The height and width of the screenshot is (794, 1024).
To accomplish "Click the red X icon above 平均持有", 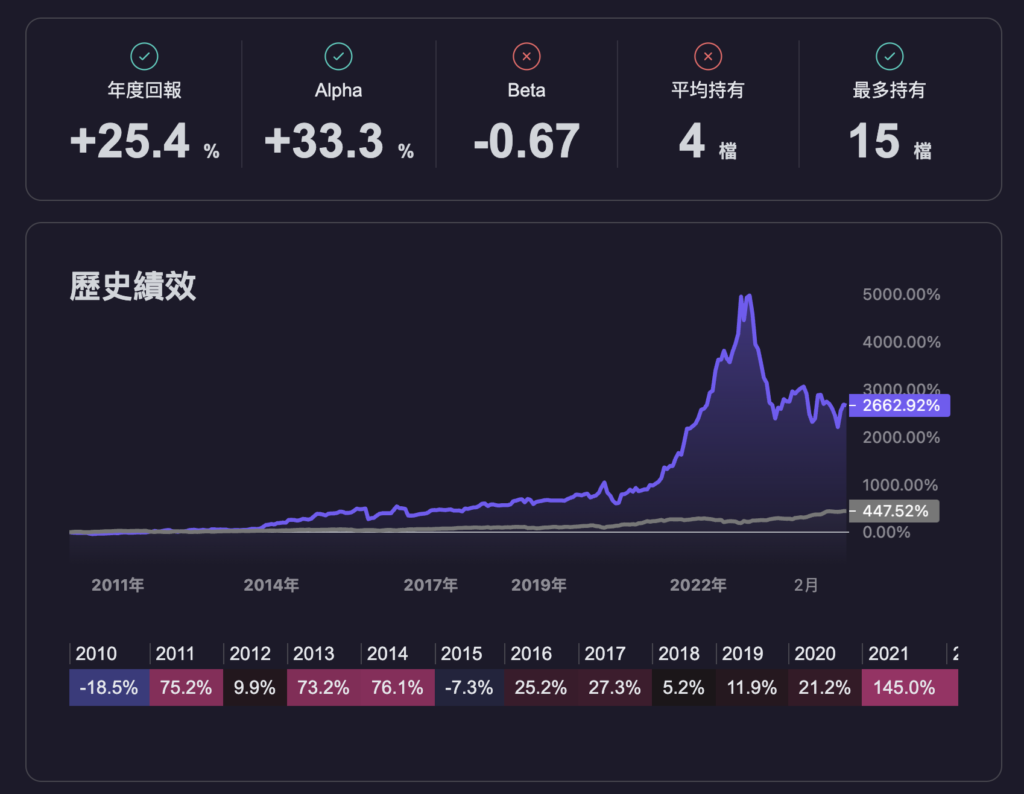I will [707, 56].
